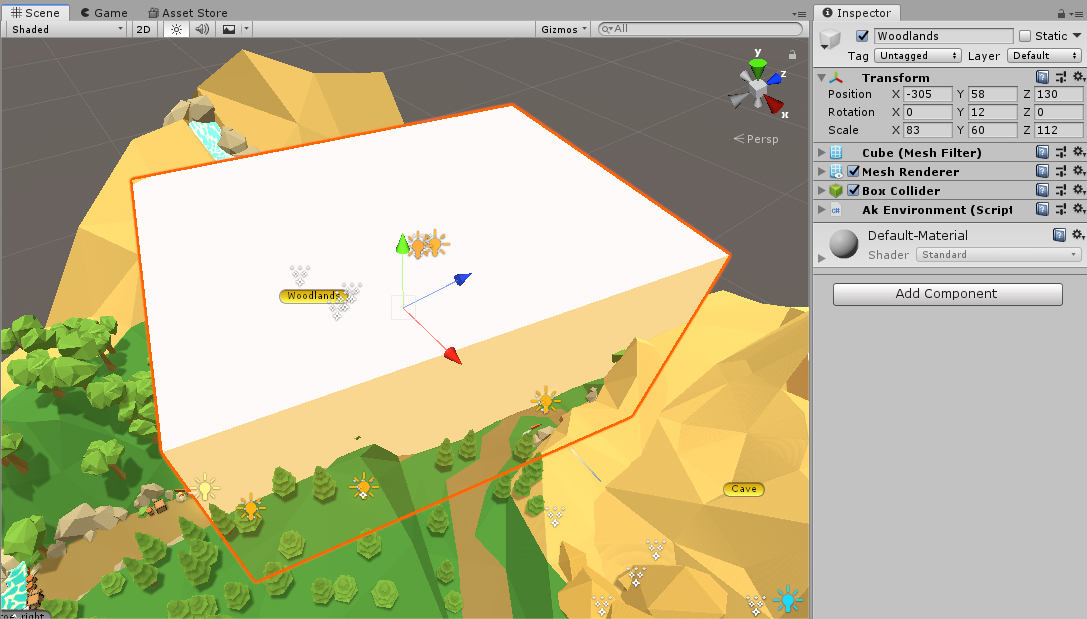Toggle scene lighting sun icon
This screenshot has height=619, width=1087.
coord(176,29)
